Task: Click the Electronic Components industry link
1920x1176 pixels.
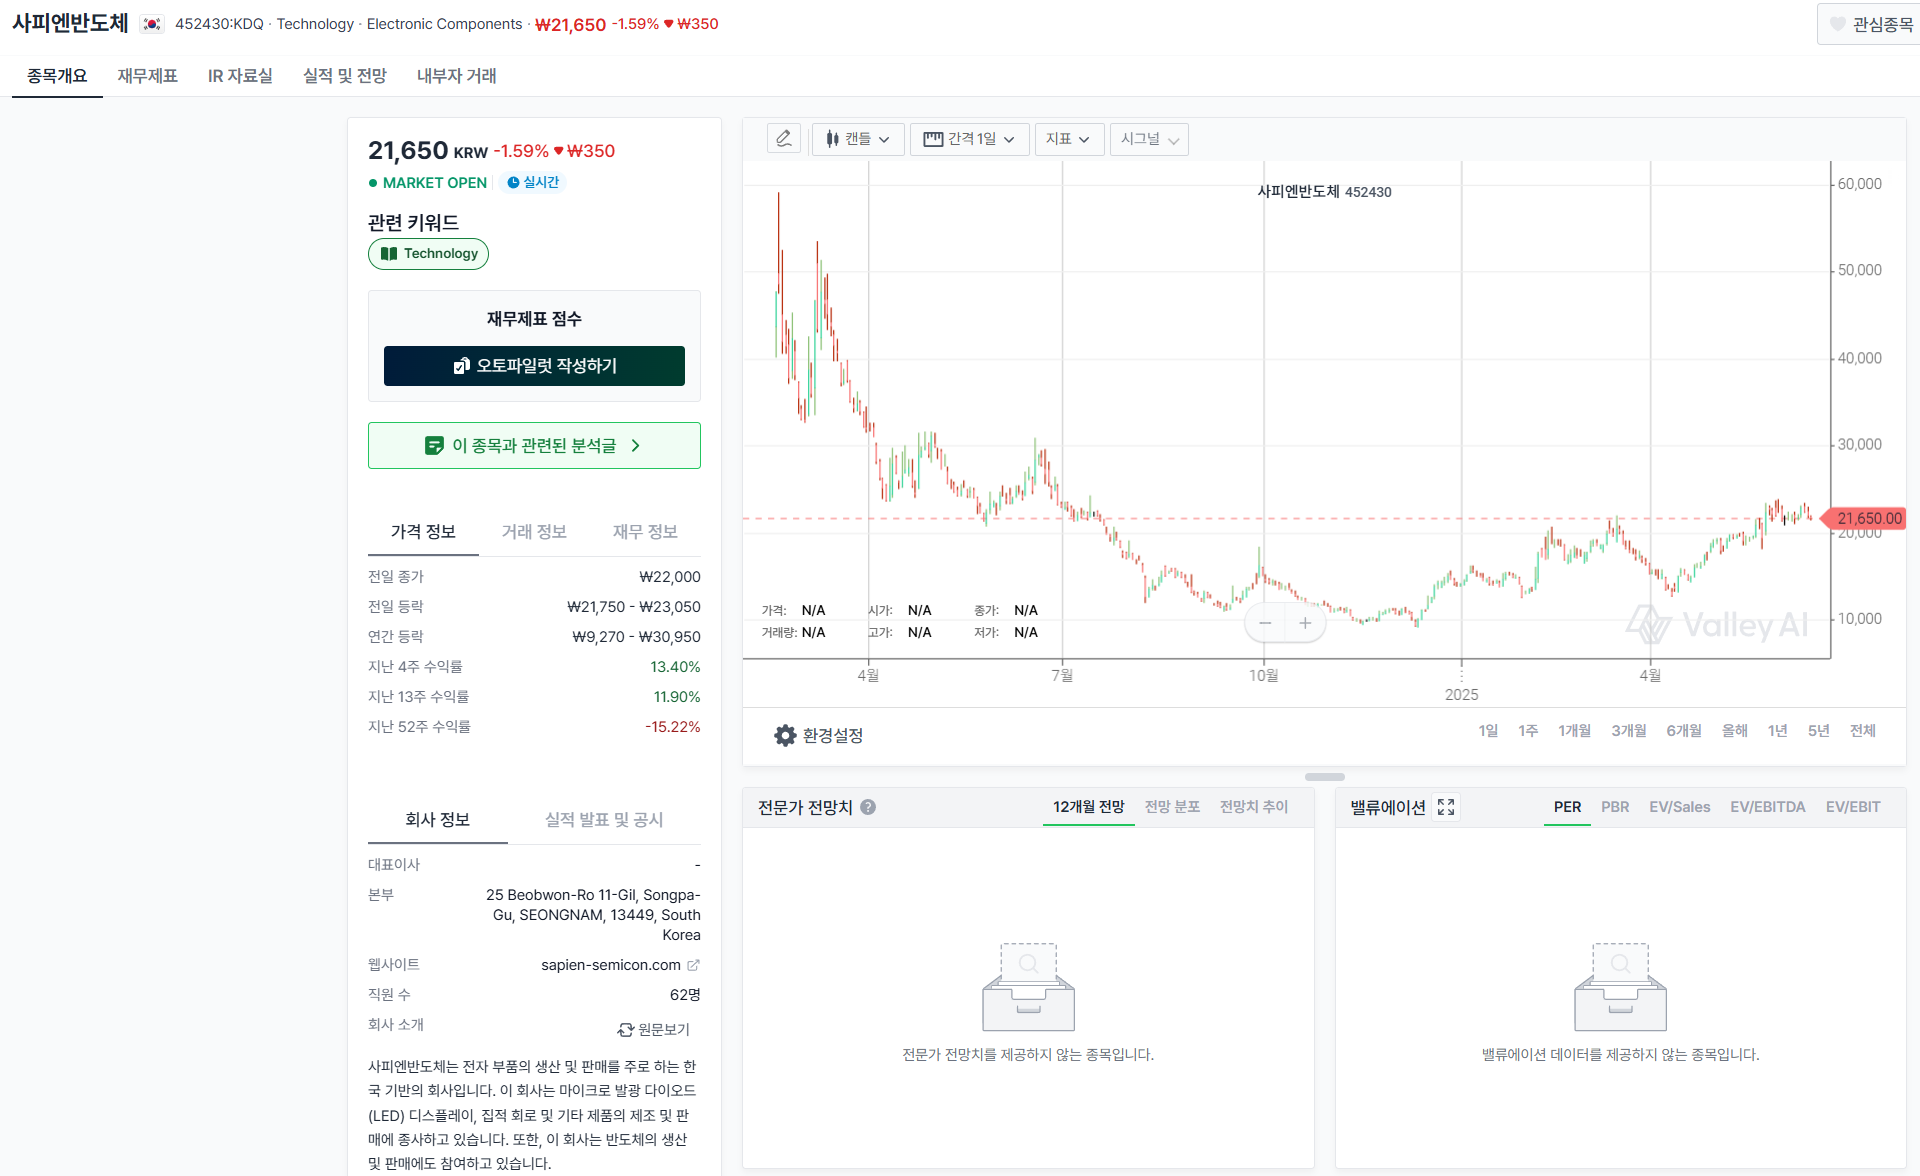Action: coord(444,24)
